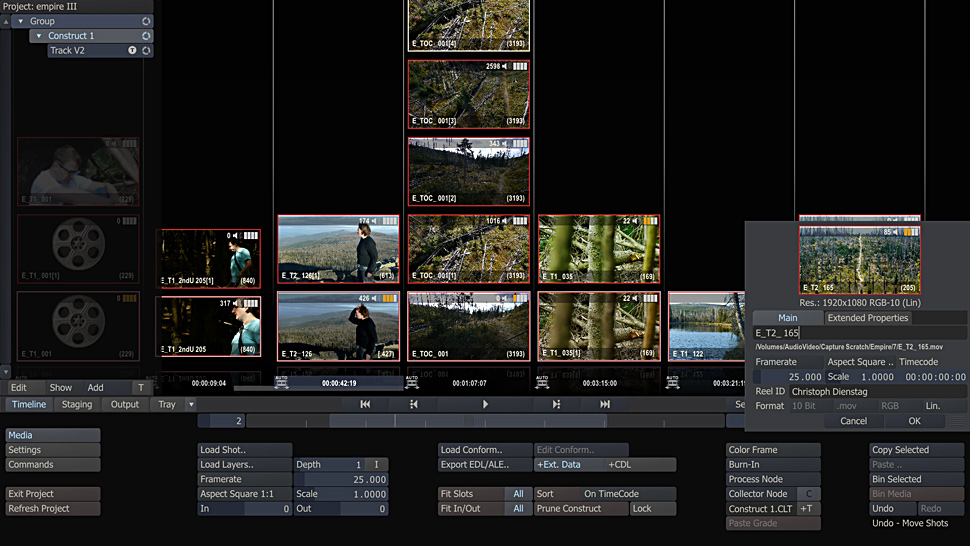
Task: Open the dropdown arrow next to Tray
Action: click(191, 405)
